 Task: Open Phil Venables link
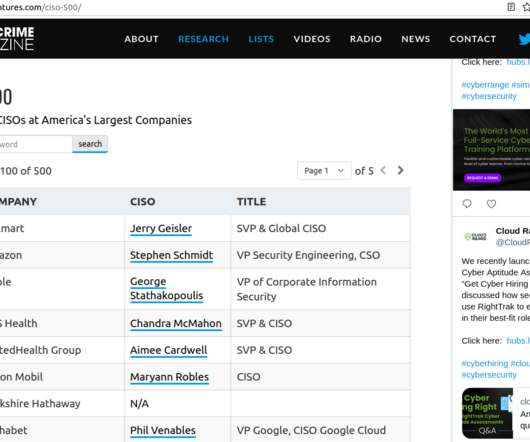(x=163, y=430)
